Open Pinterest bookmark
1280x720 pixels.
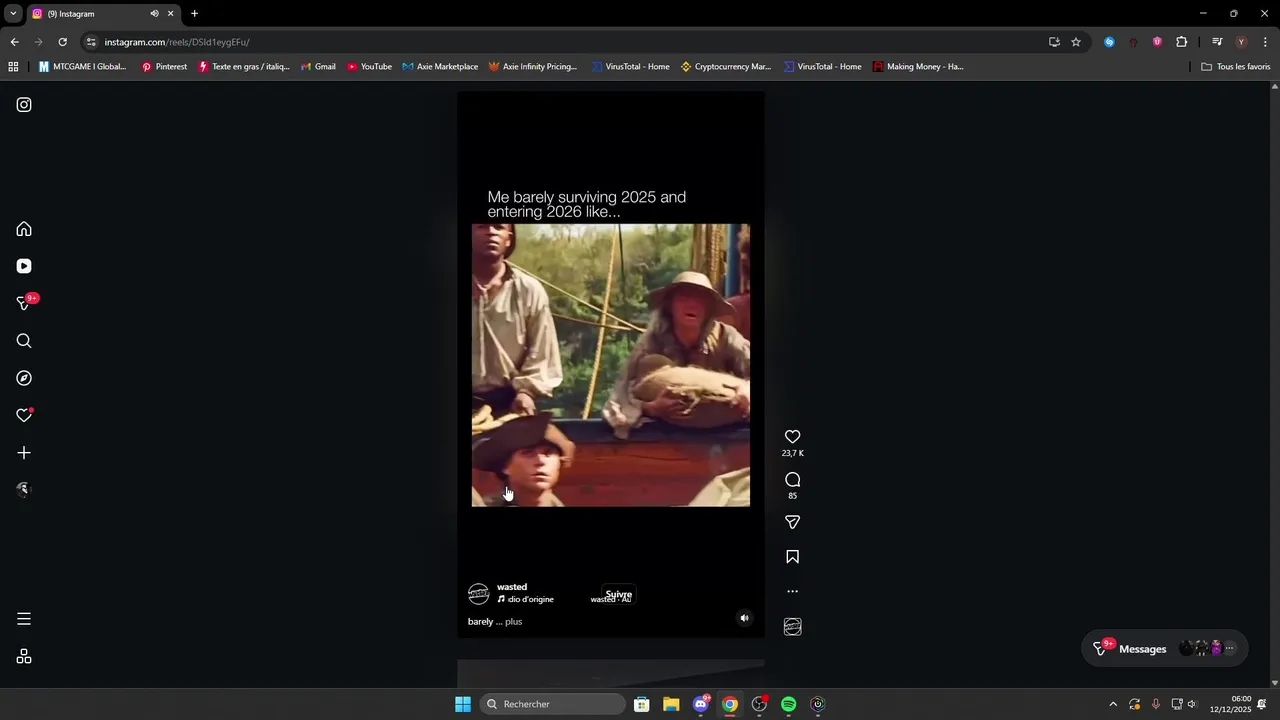pos(164,67)
